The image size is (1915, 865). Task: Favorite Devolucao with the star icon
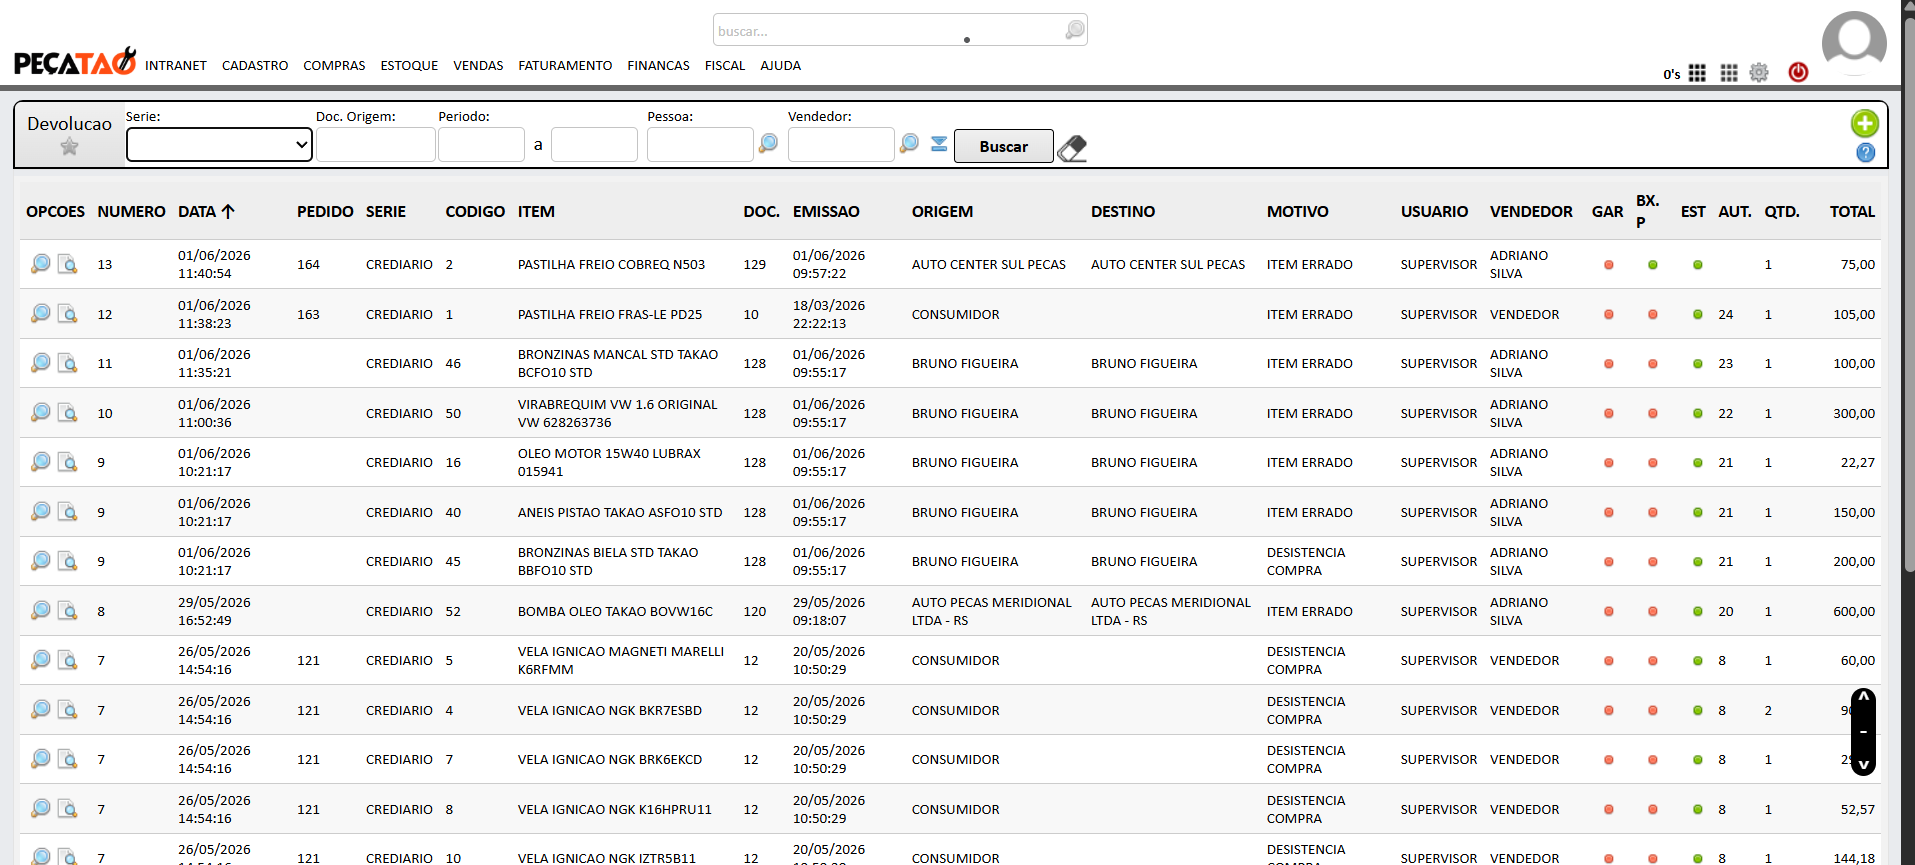coord(69,147)
